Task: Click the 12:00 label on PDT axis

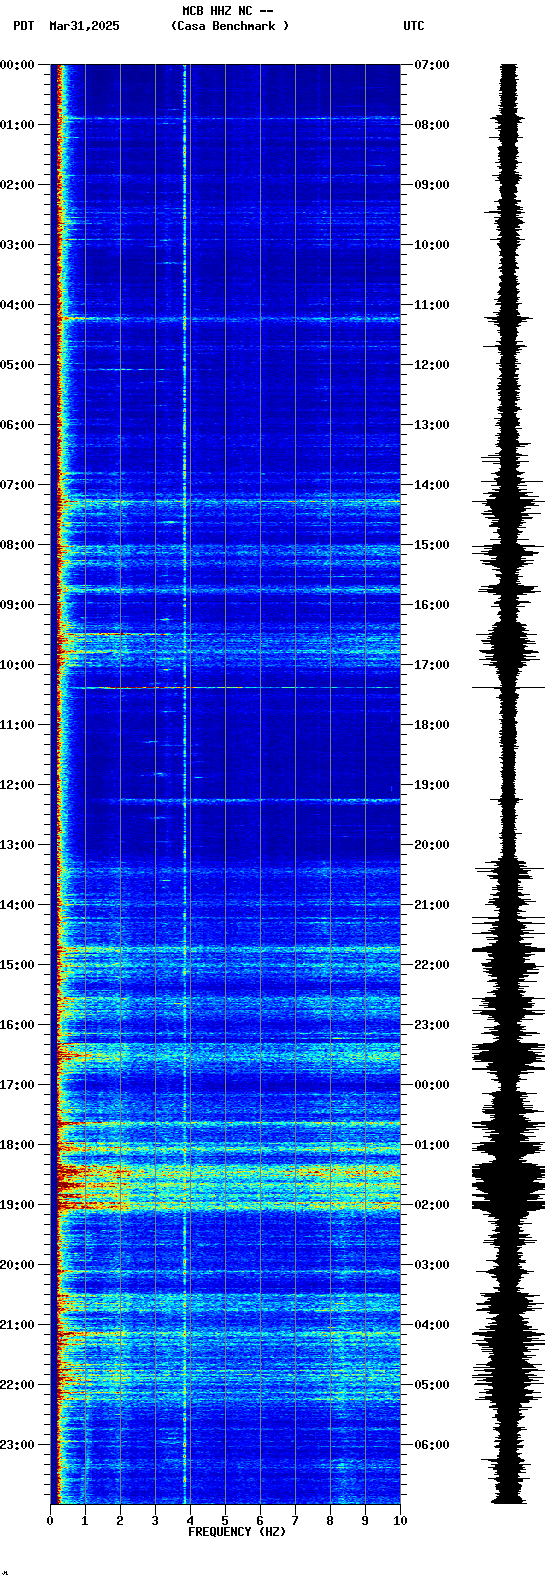Action: (x=17, y=785)
